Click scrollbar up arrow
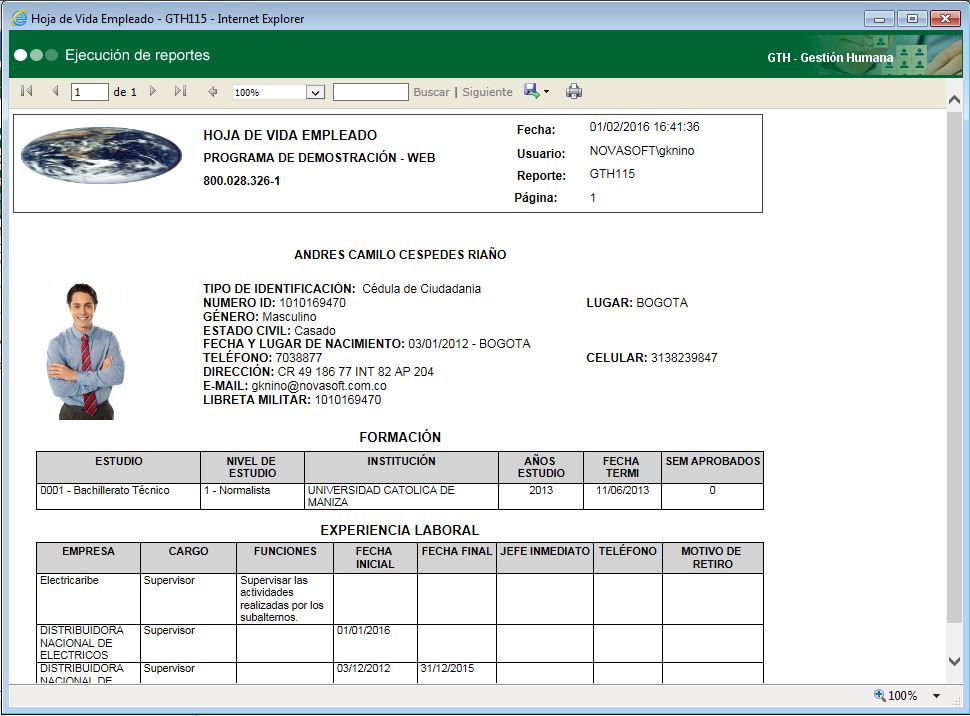Image resolution: width=970 pixels, height=716 pixels. click(x=954, y=100)
